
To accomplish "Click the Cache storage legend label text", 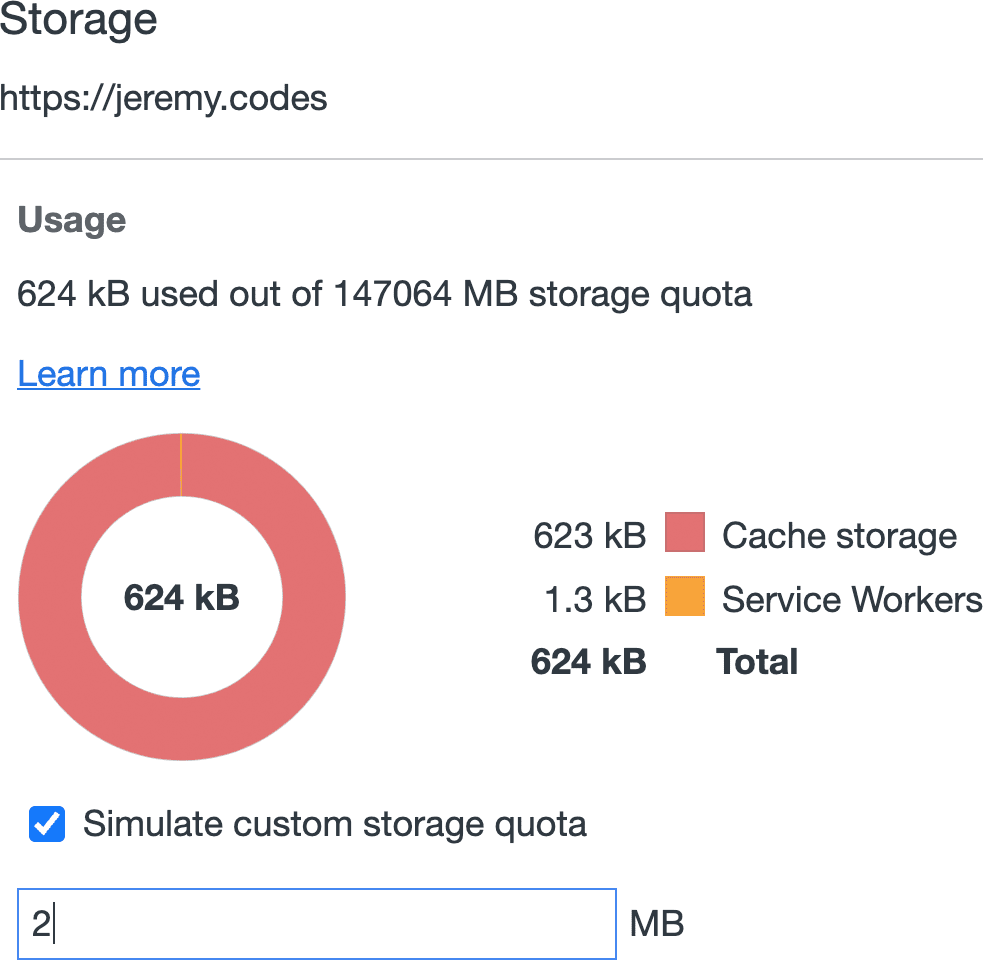I will pos(840,535).
